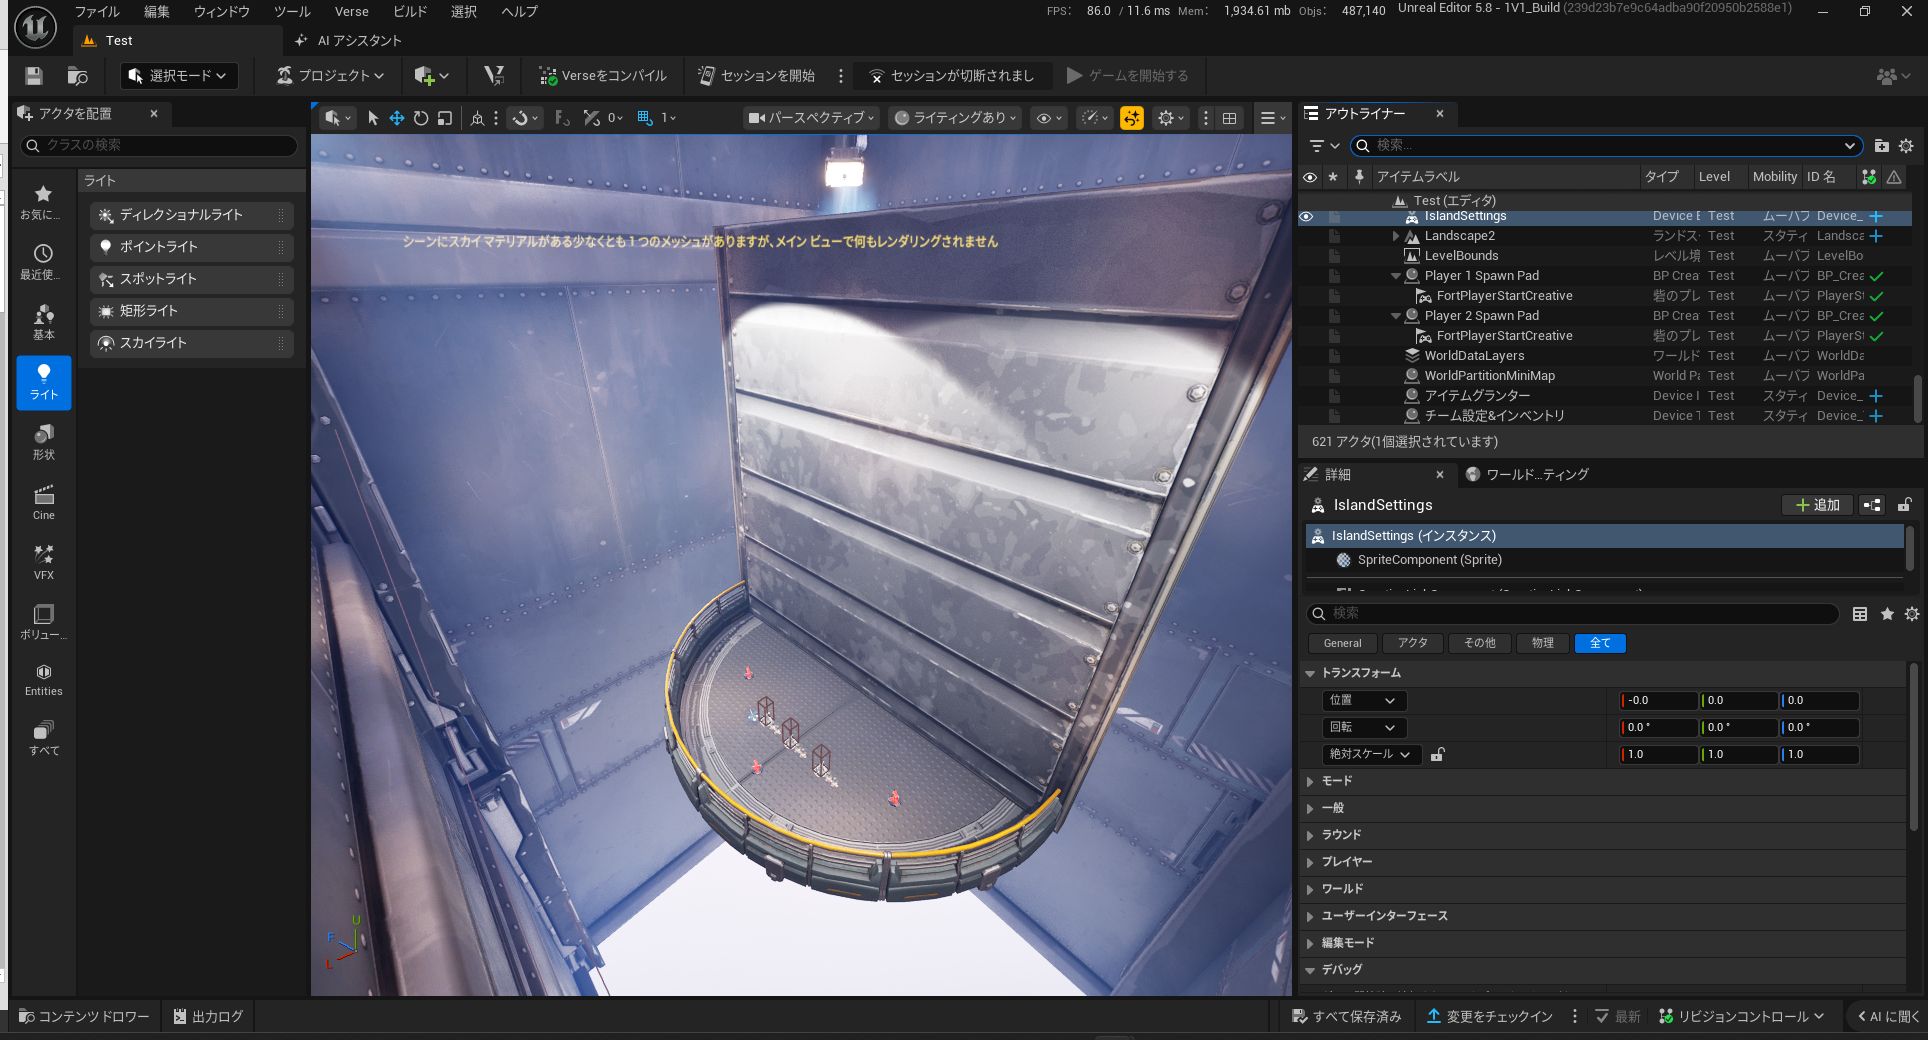The width and height of the screenshot is (1928, 1040).
Task: Select the Volumes category icon in sidebar
Action: [x=44, y=621]
